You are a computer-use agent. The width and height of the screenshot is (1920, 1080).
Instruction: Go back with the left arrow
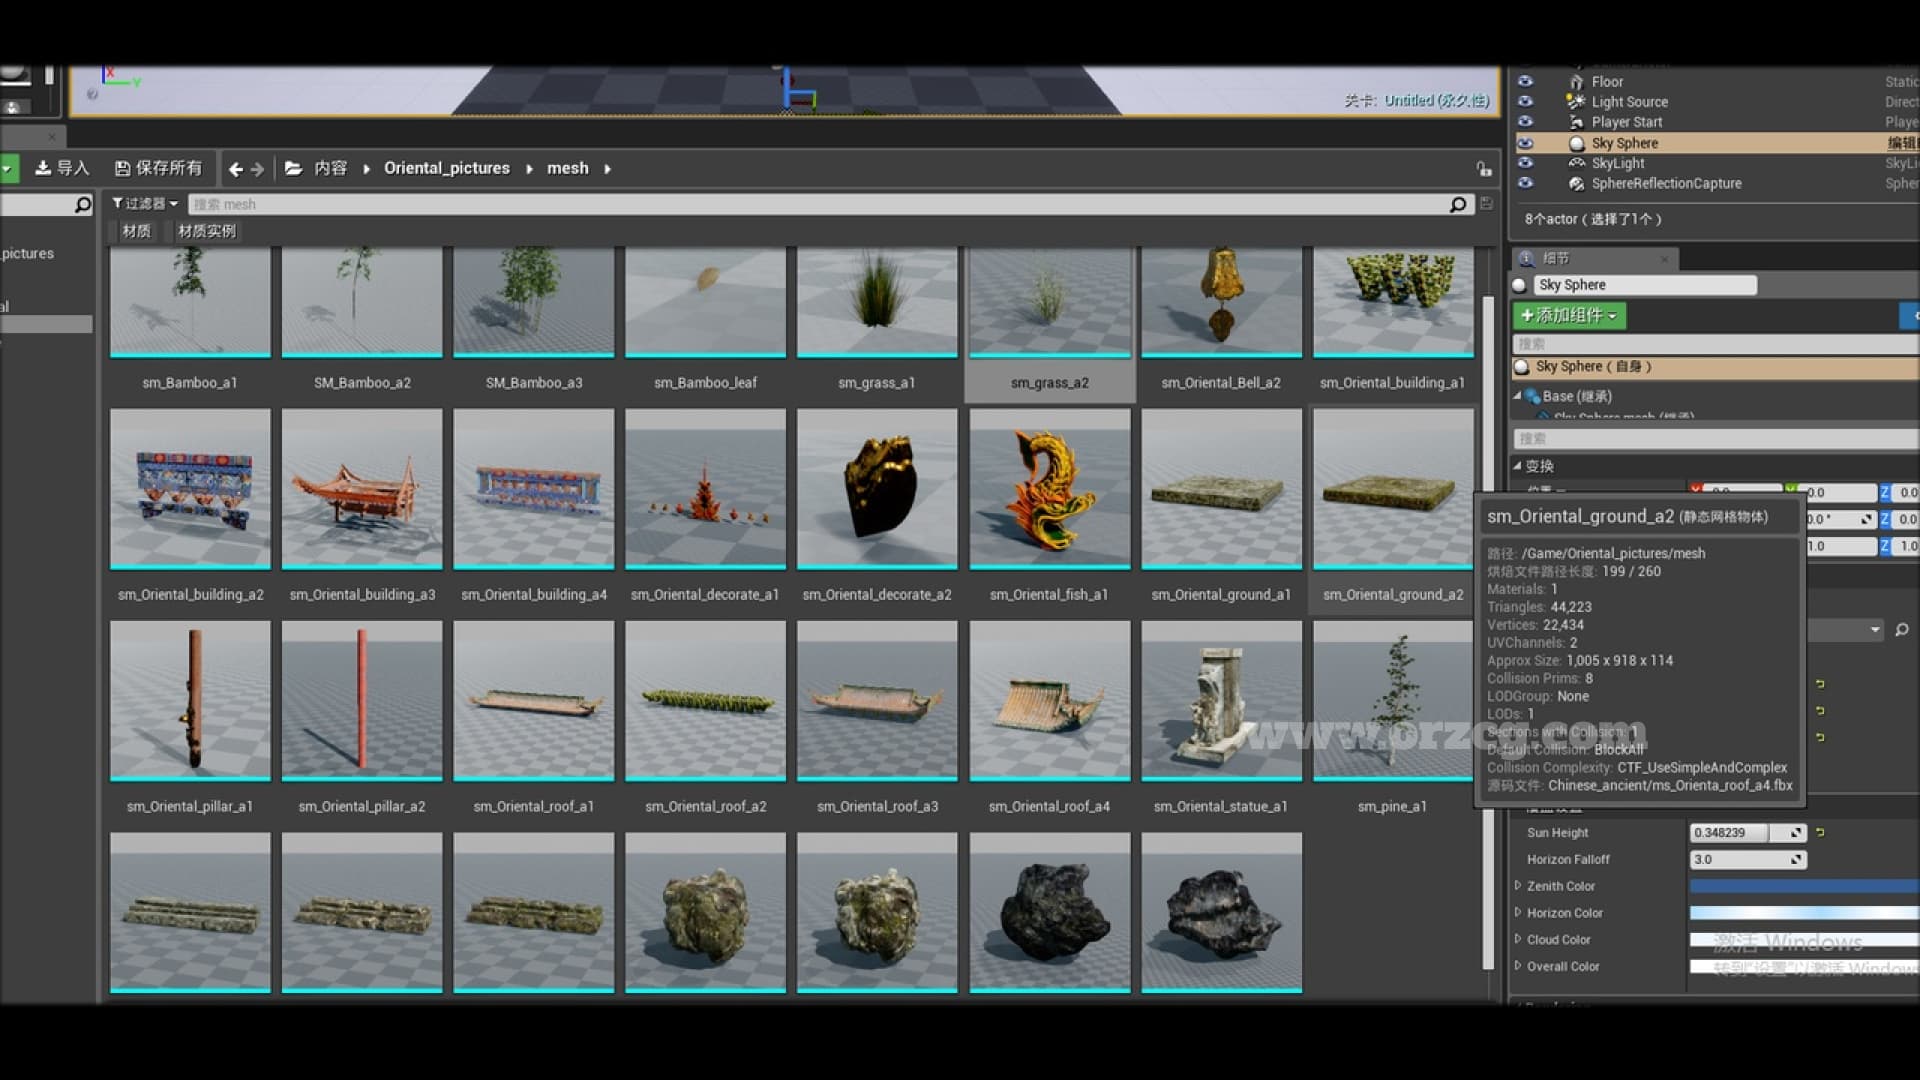pos(235,169)
